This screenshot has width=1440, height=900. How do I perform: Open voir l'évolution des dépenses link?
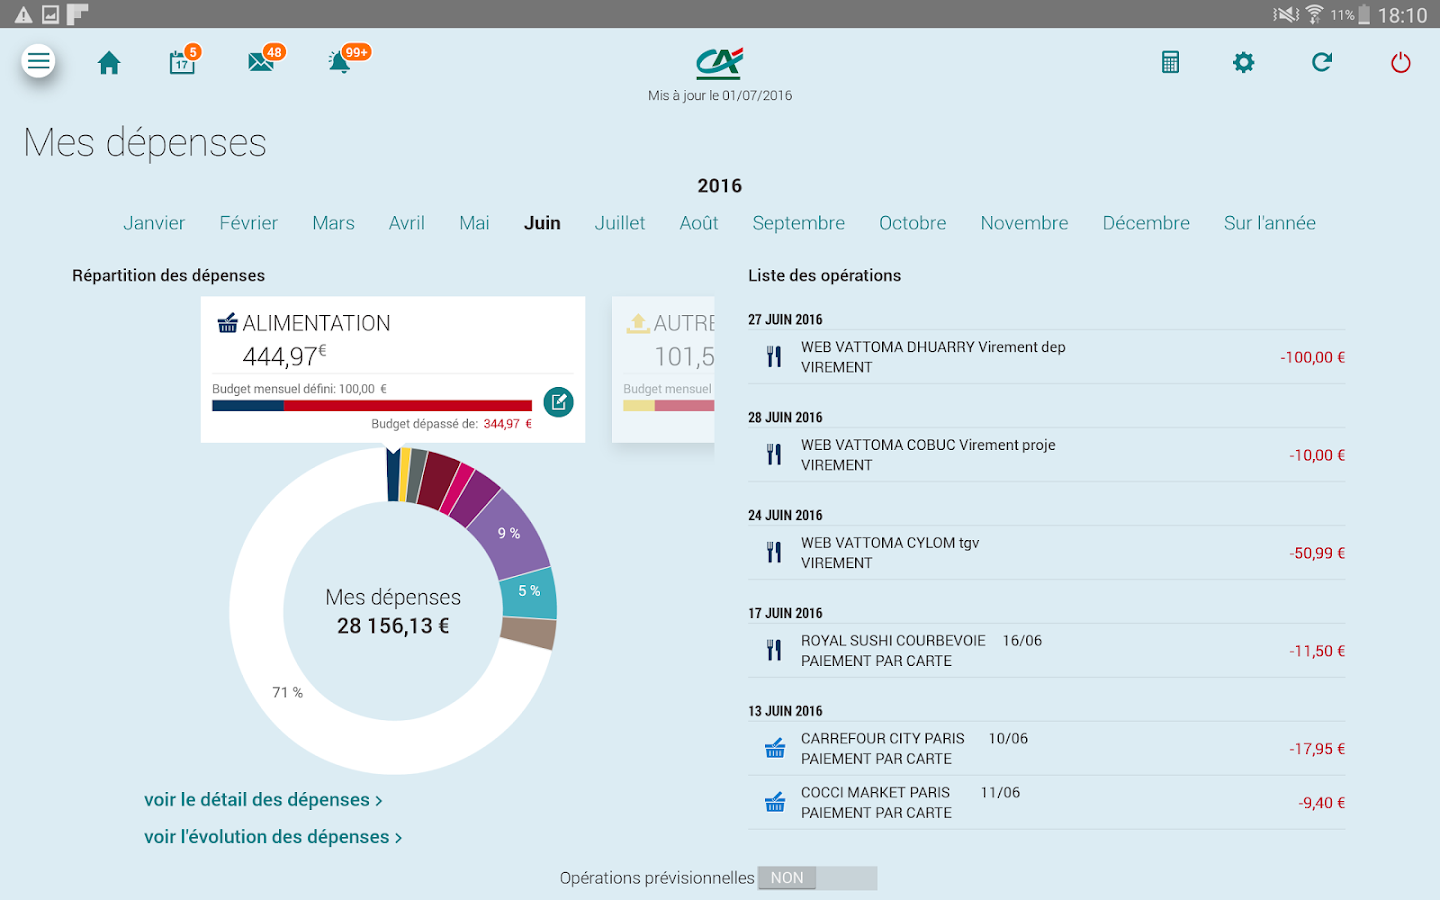pos(272,837)
